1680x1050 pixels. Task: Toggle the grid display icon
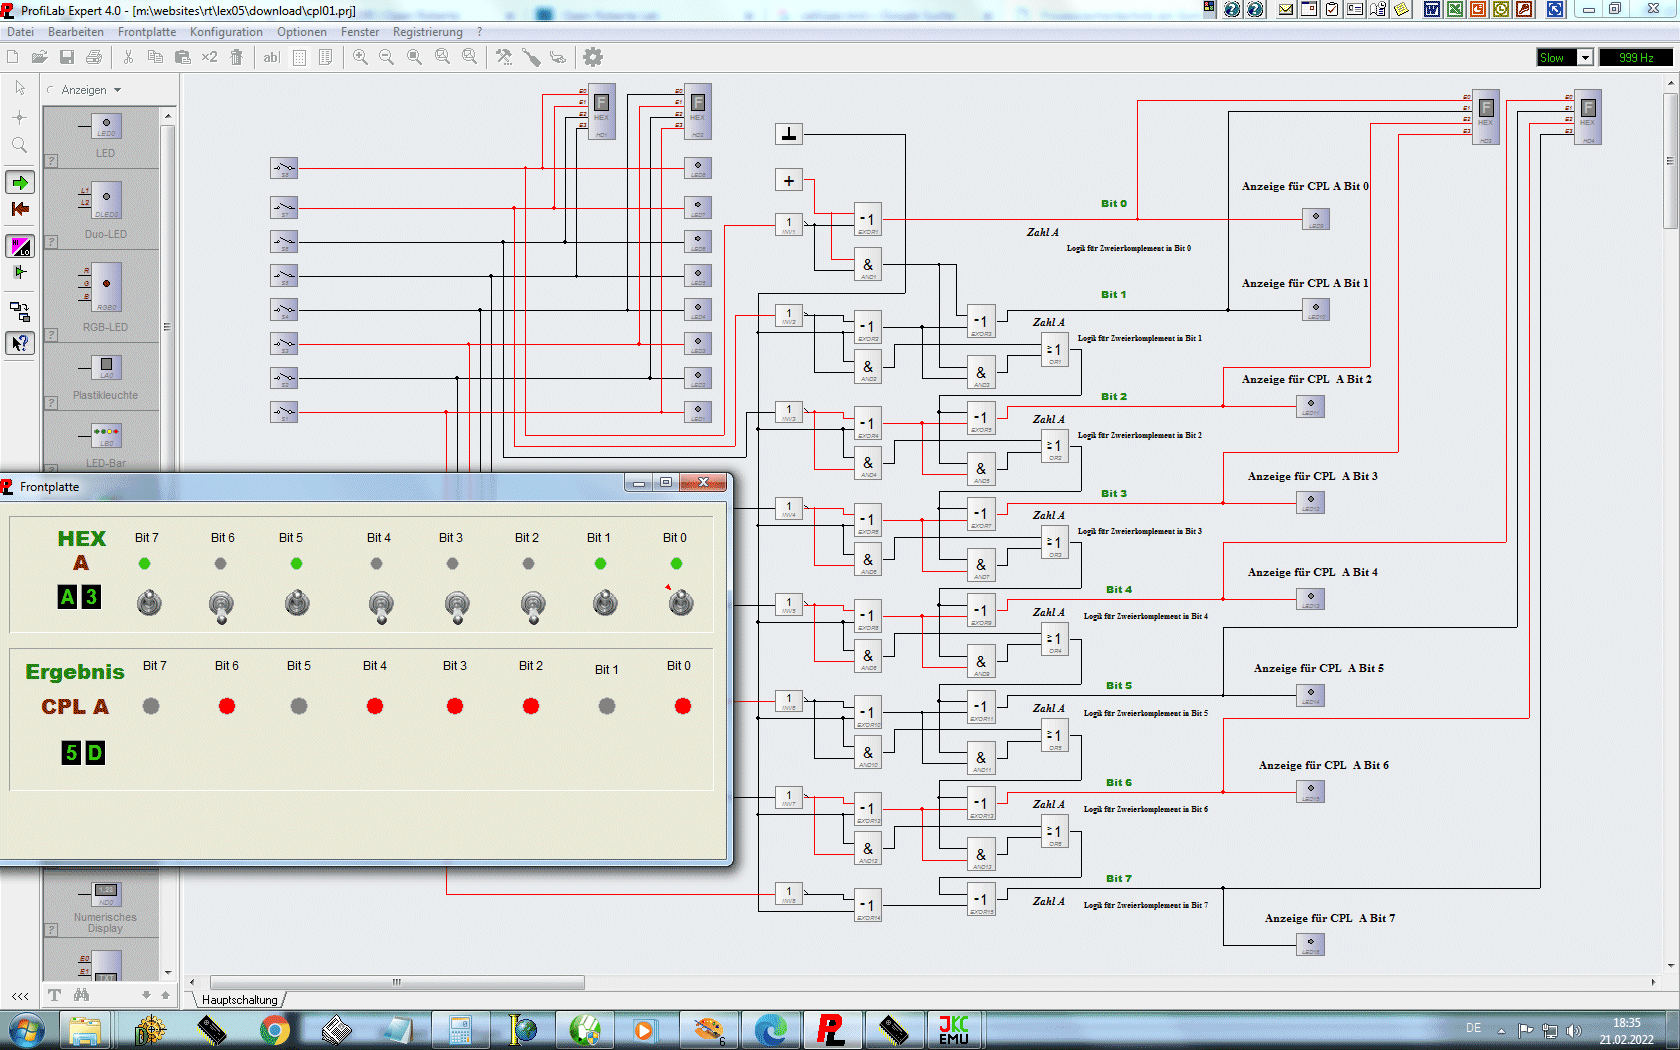(x=299, y=57)
